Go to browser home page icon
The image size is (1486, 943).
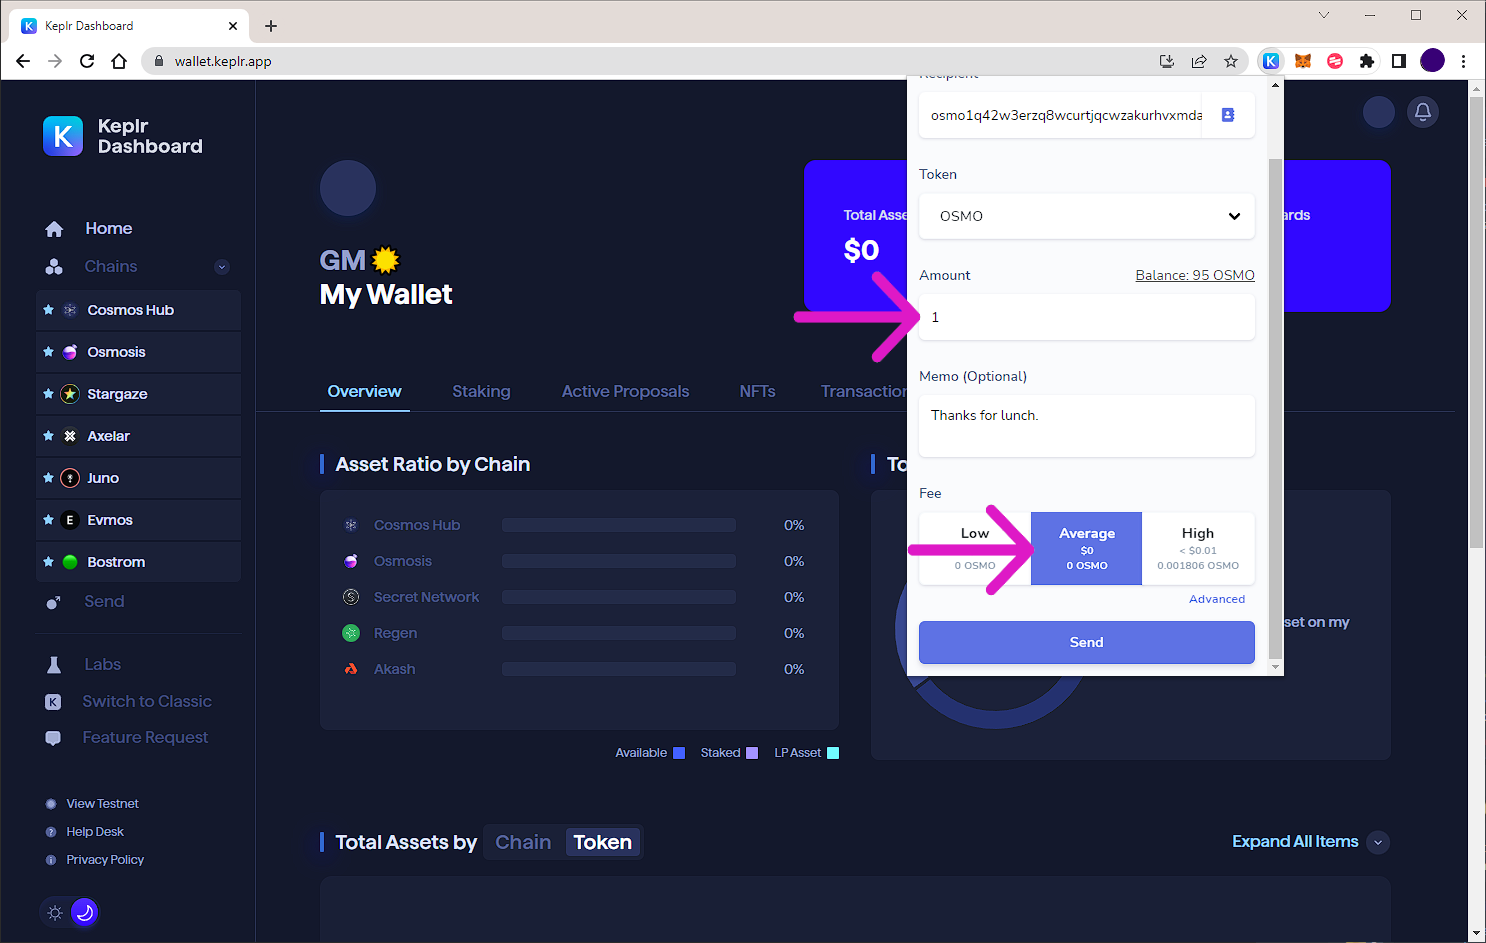pyautogui.click(x=119, y=61)
